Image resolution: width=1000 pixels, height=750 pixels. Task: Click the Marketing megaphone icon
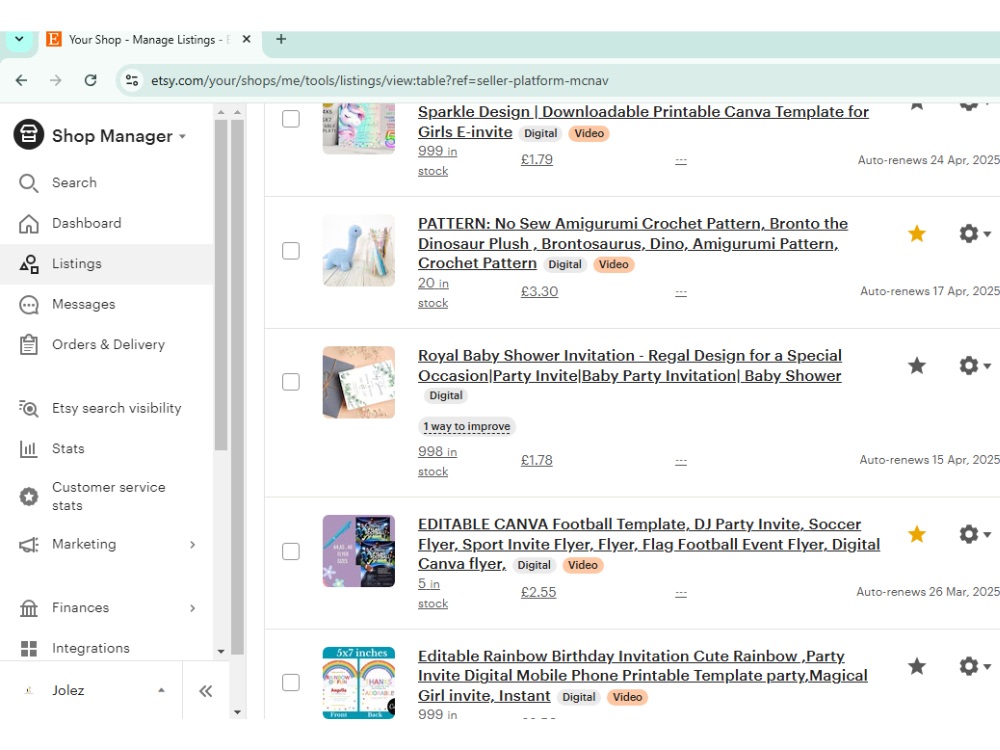[x=29, y=545]
